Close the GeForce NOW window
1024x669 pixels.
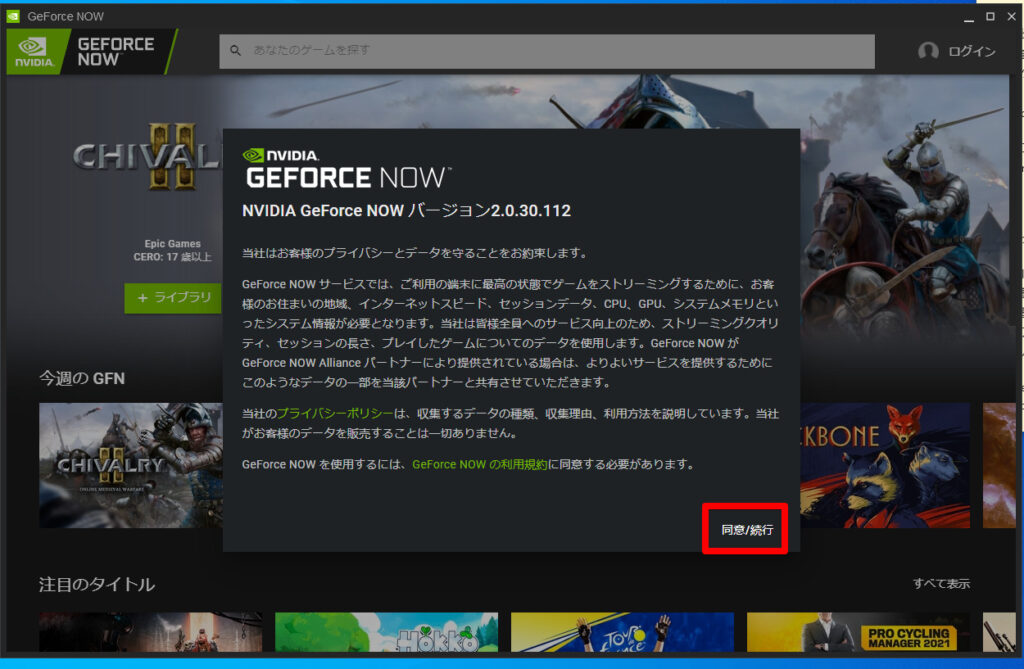click(1012, 16)
